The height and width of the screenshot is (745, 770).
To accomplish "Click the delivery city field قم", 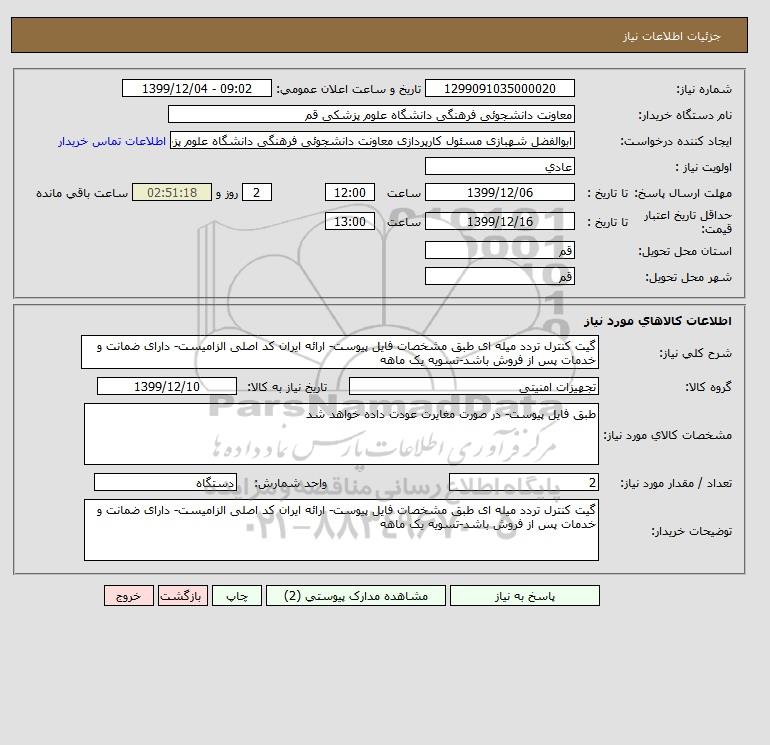I will (499, 276).
